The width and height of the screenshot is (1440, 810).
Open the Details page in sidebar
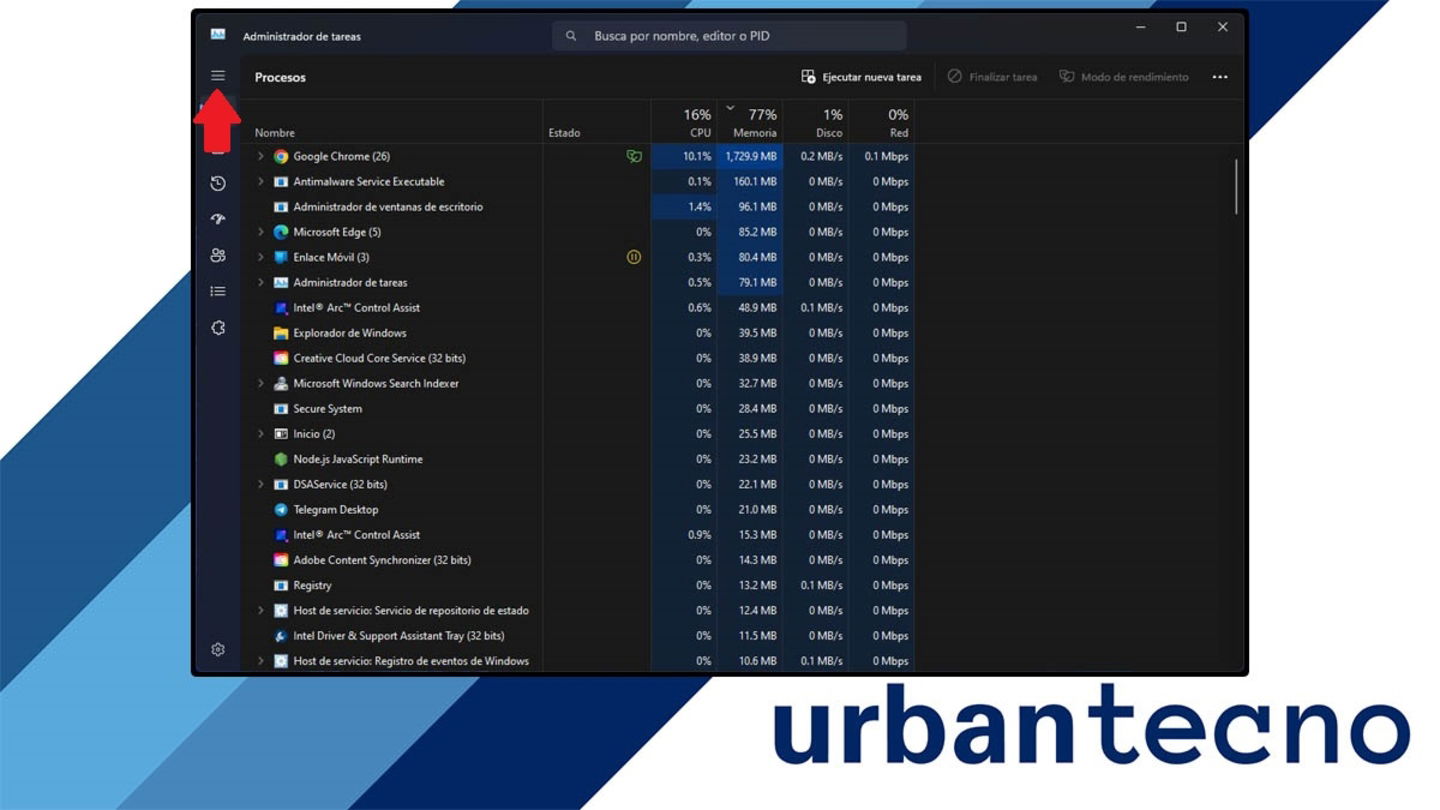pyautogui.click(x=218, y=292)
